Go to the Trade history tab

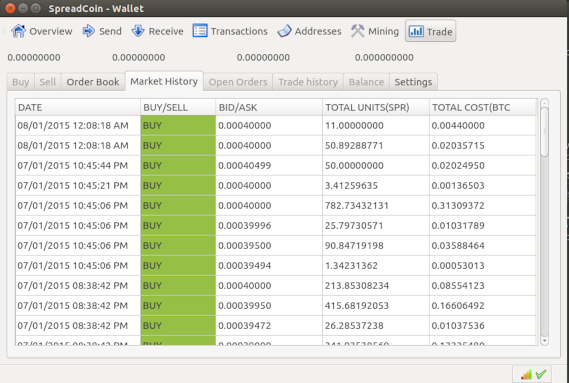coord(308,82)
